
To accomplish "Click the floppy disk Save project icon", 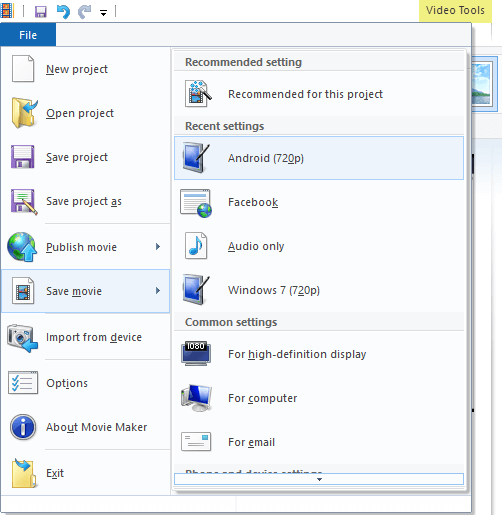I will (x=23, y=157).
